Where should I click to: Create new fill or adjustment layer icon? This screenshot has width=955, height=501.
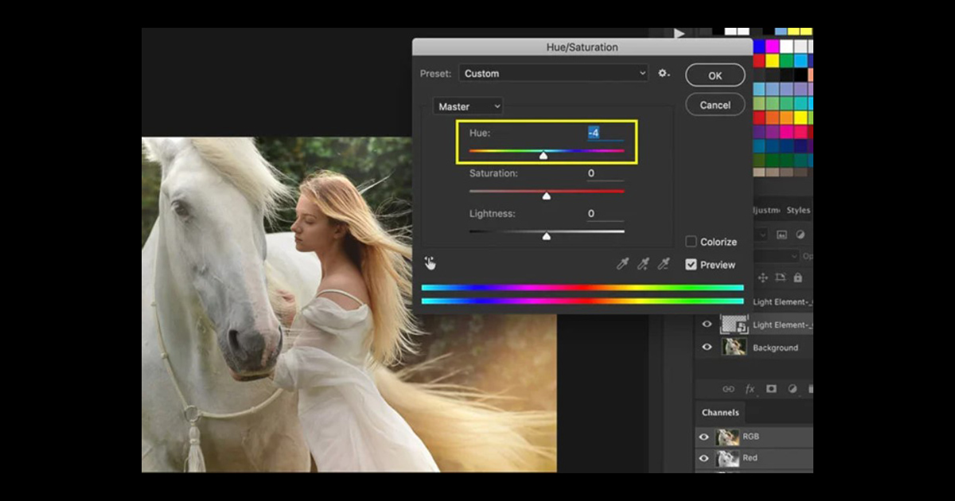pyautogui.click(x=792, y=389)
